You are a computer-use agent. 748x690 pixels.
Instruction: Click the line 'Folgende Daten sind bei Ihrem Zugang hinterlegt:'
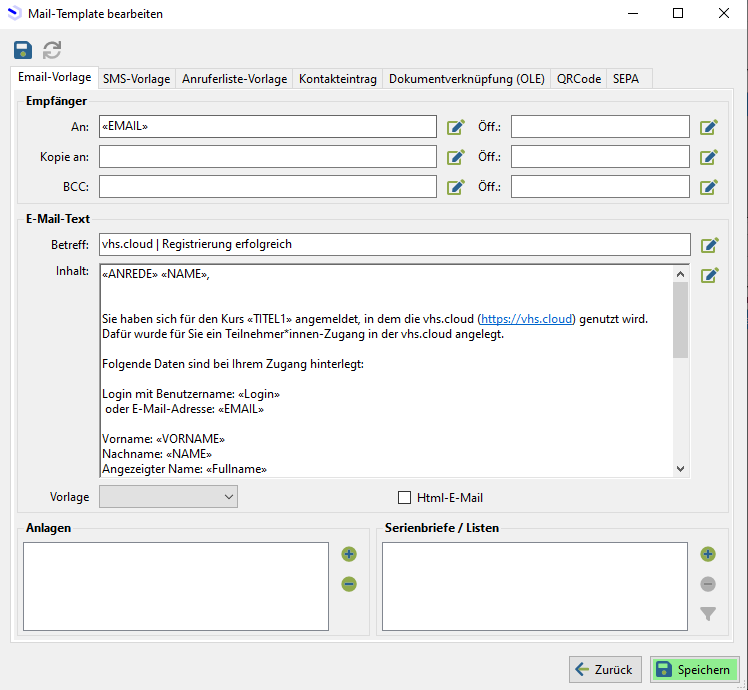(233, 364)
